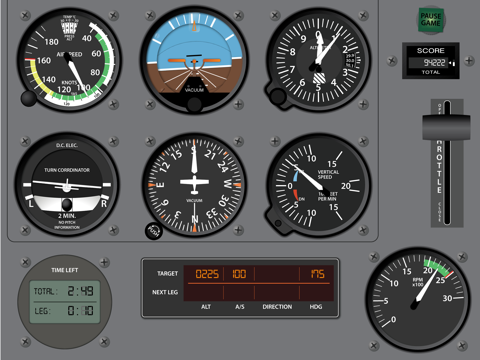This screenshot has height=360, width=480.
Task: Click the turn coordinator L mark
Action: point(31,203)
